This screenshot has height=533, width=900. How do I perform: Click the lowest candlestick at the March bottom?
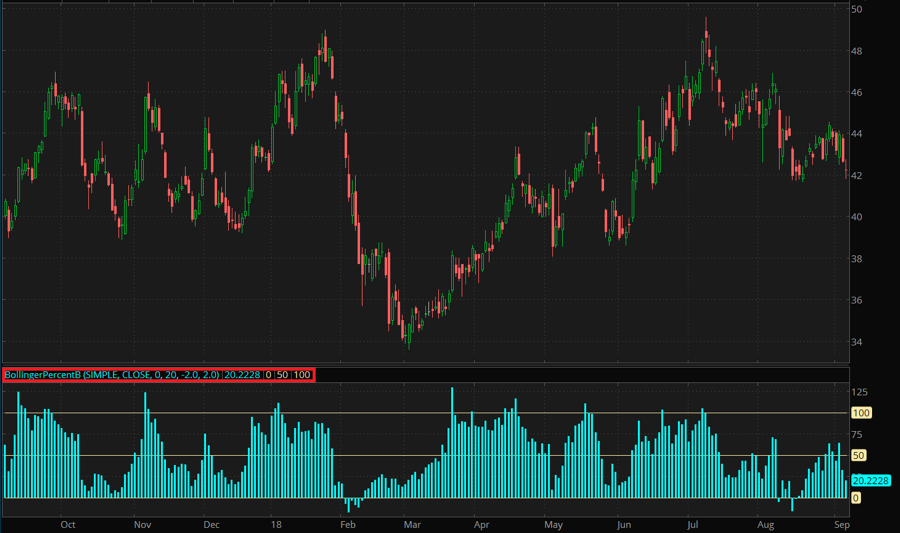click(x=408, y=336)
